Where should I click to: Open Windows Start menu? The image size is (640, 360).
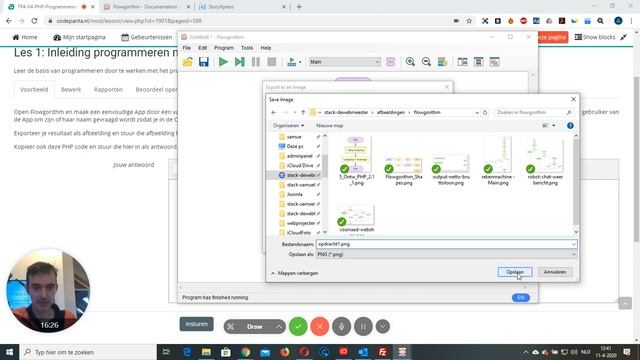point(9,352)
